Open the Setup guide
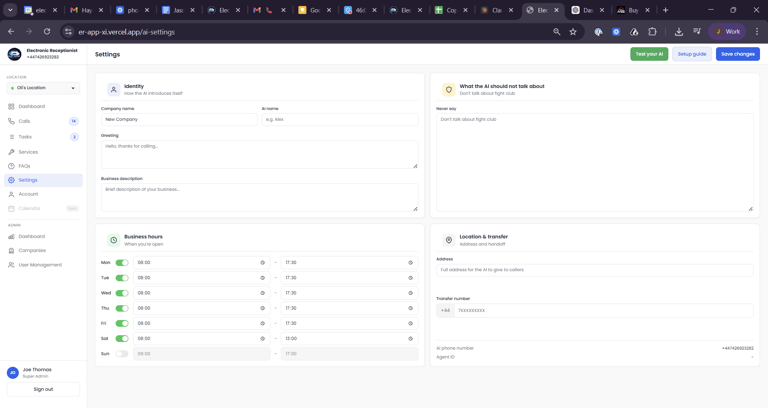This screenshot has height=408, width=768. click(x=692, y=54)
